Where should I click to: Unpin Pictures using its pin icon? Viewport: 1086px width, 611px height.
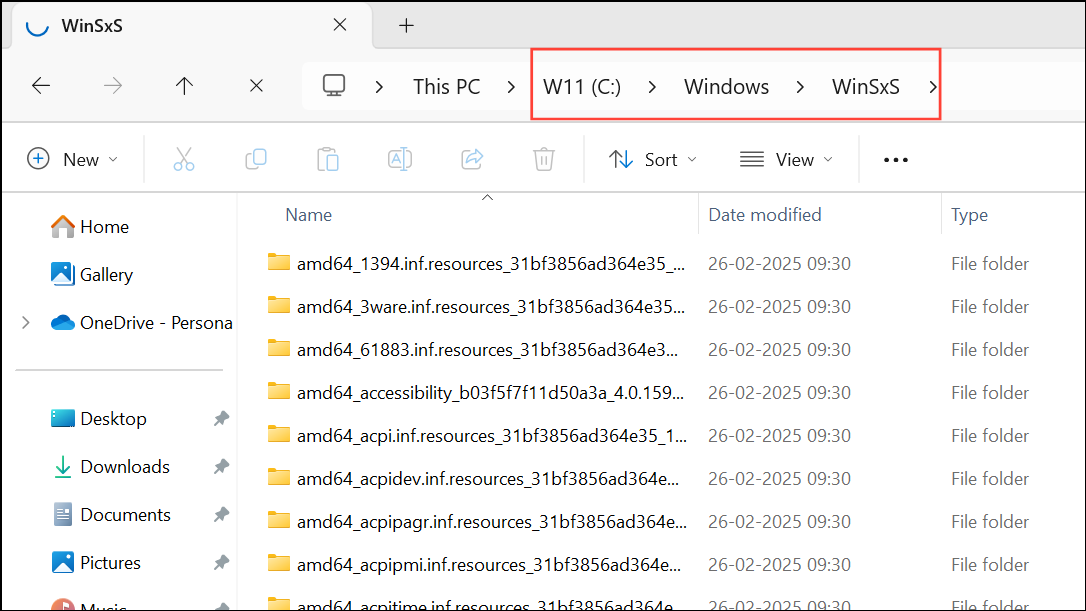coord(221,563)
